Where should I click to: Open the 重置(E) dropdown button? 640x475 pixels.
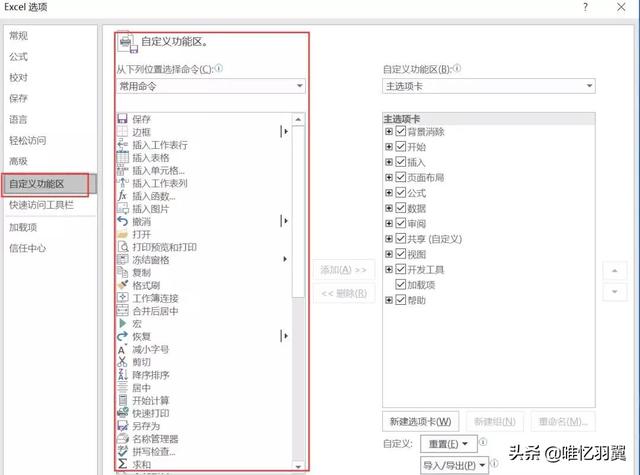coord(449,444)
